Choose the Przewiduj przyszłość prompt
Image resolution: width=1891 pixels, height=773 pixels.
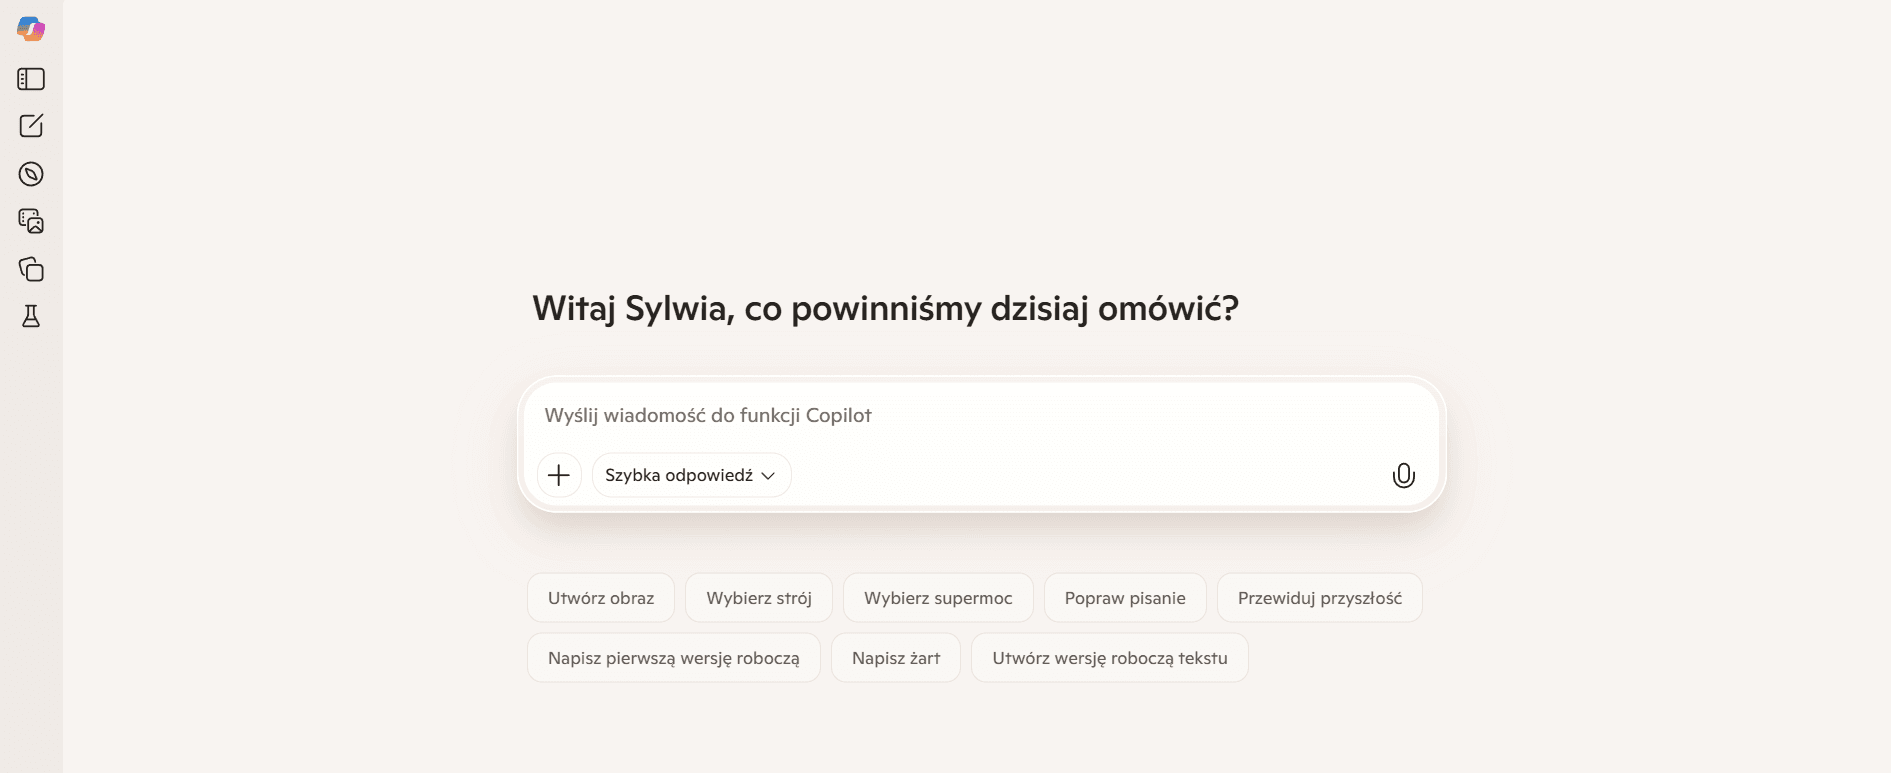point(1319,597)
